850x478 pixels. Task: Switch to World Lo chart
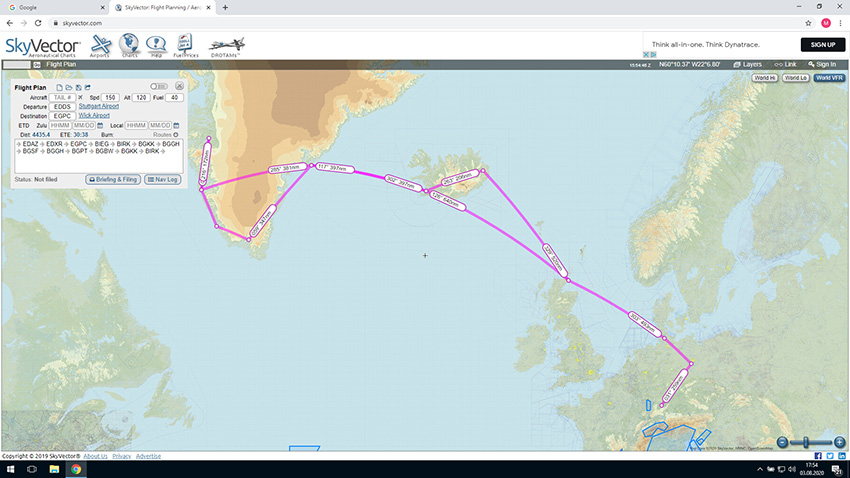point(796,77)
